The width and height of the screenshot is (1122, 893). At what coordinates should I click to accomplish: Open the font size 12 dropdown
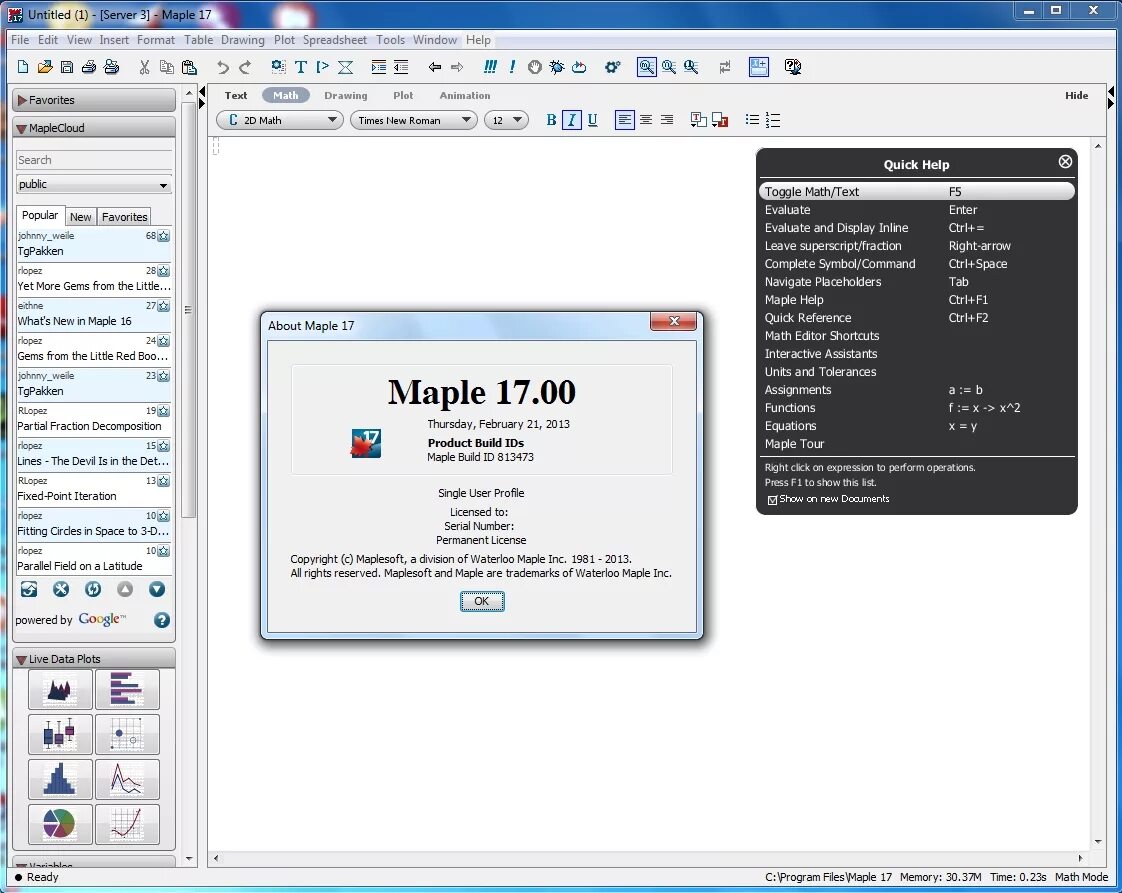(507, 120)
